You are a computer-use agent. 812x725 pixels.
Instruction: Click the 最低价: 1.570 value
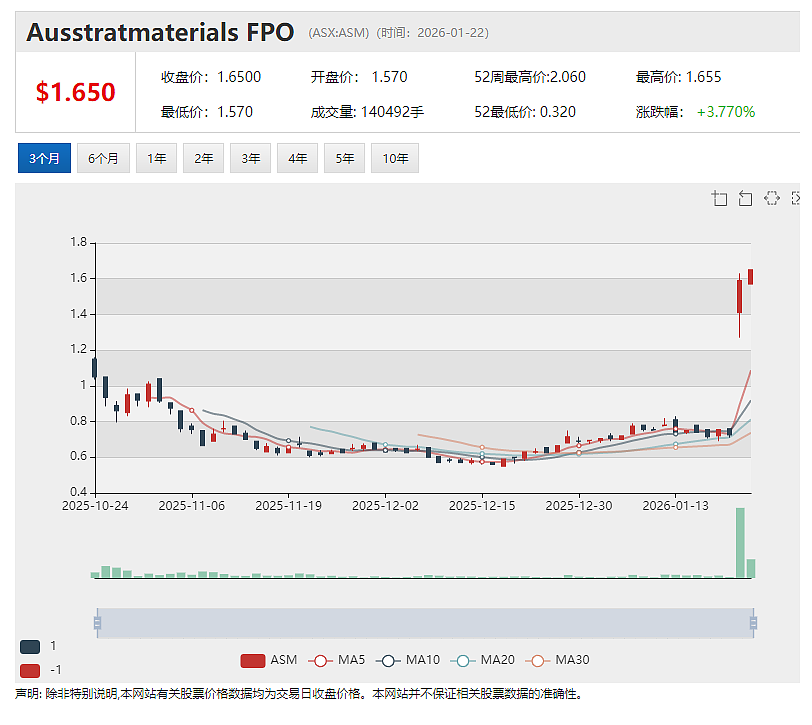pos(207,112)
